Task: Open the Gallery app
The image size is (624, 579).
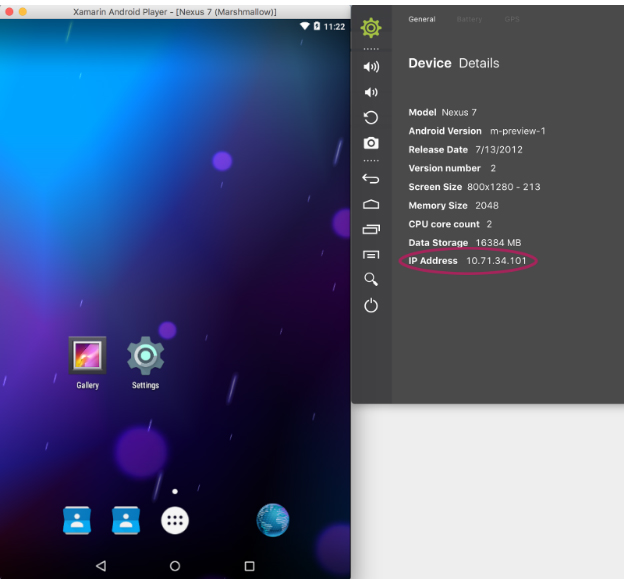Action: click(88, 363)
